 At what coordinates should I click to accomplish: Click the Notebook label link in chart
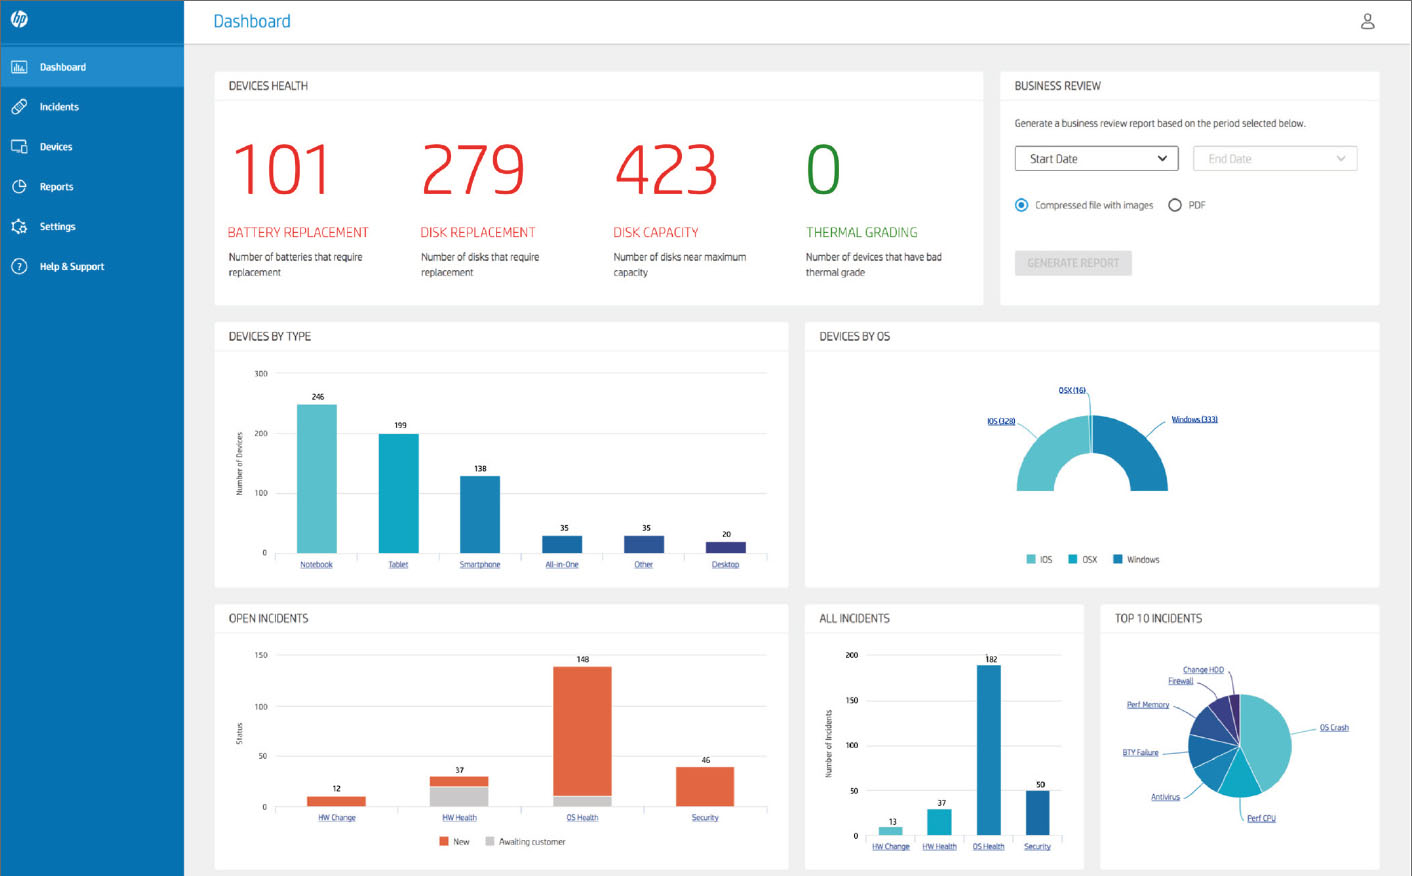(316, 565)
